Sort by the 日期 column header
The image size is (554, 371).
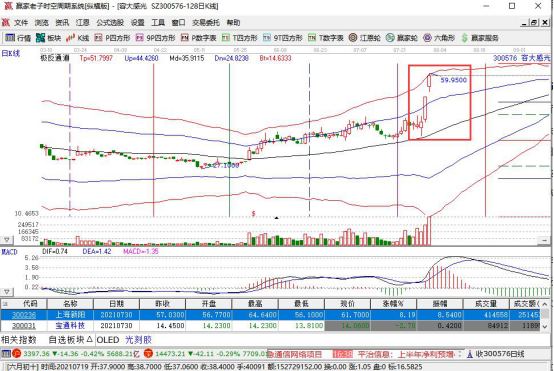[x=116, y=304]
